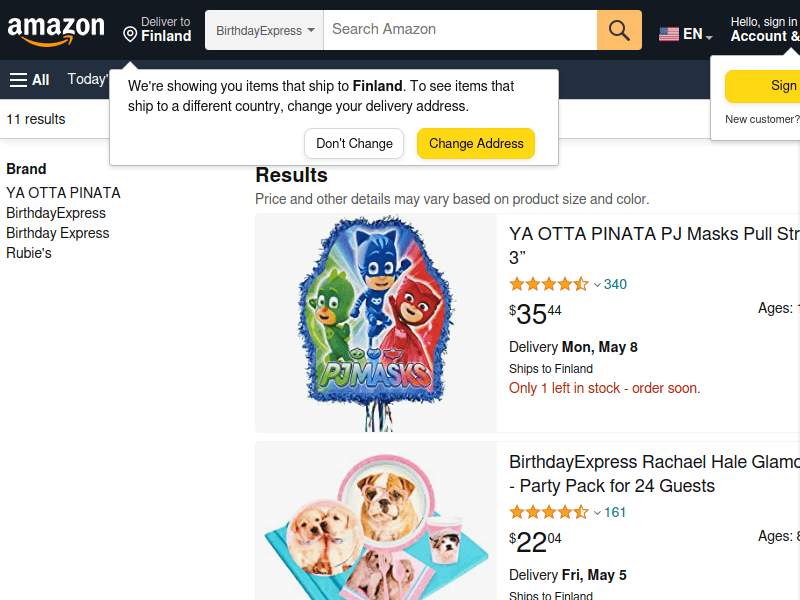The image size is (800, 600).
Task: Expand the PJ Masks rating breakdown chevron
Action: 597,285
